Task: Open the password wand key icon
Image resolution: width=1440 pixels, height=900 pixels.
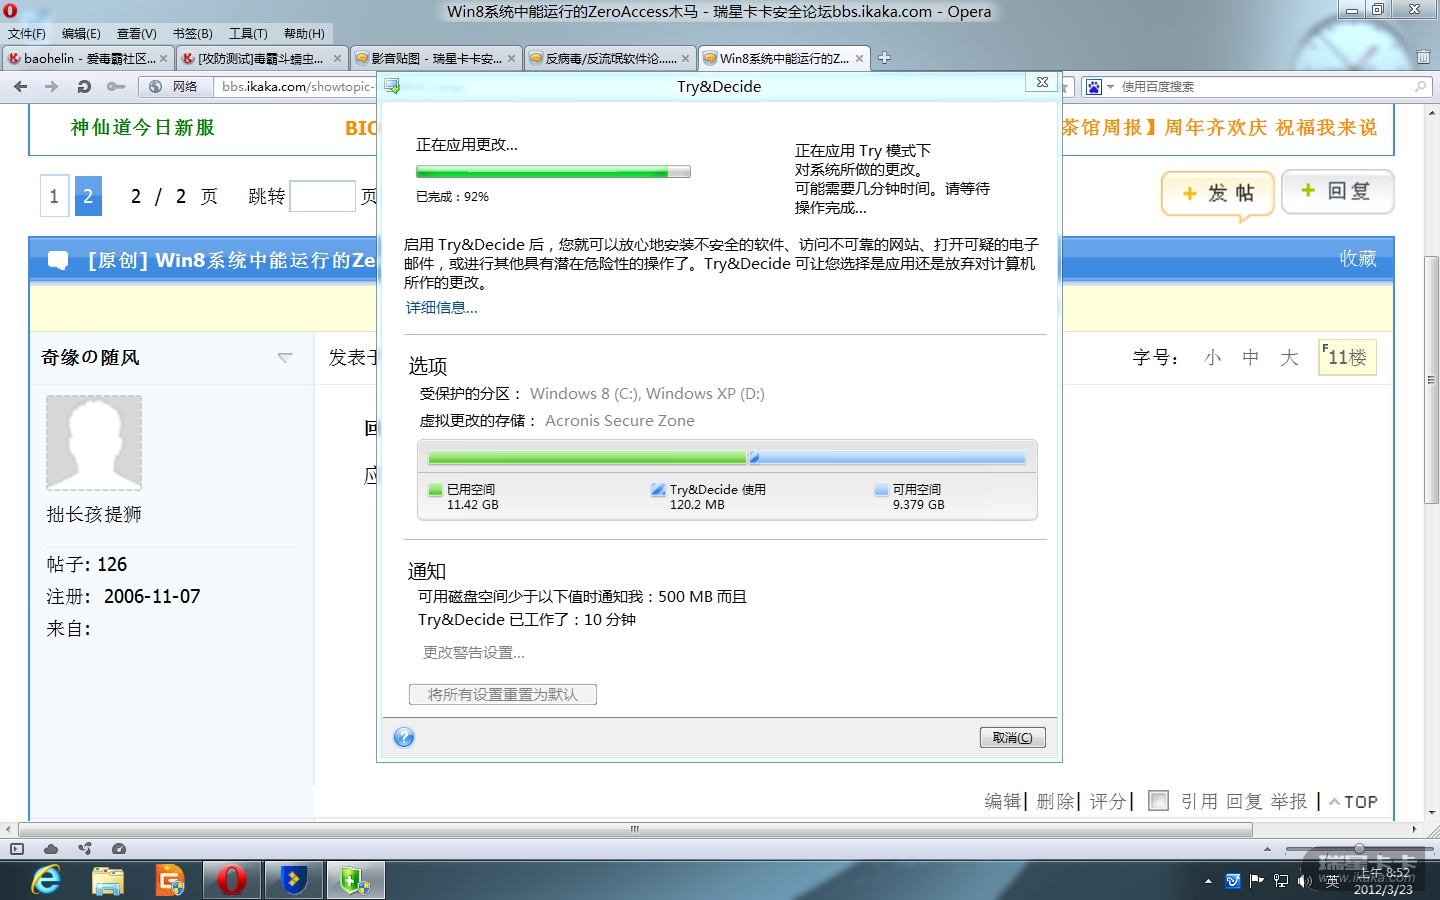Action: [116, 87]
